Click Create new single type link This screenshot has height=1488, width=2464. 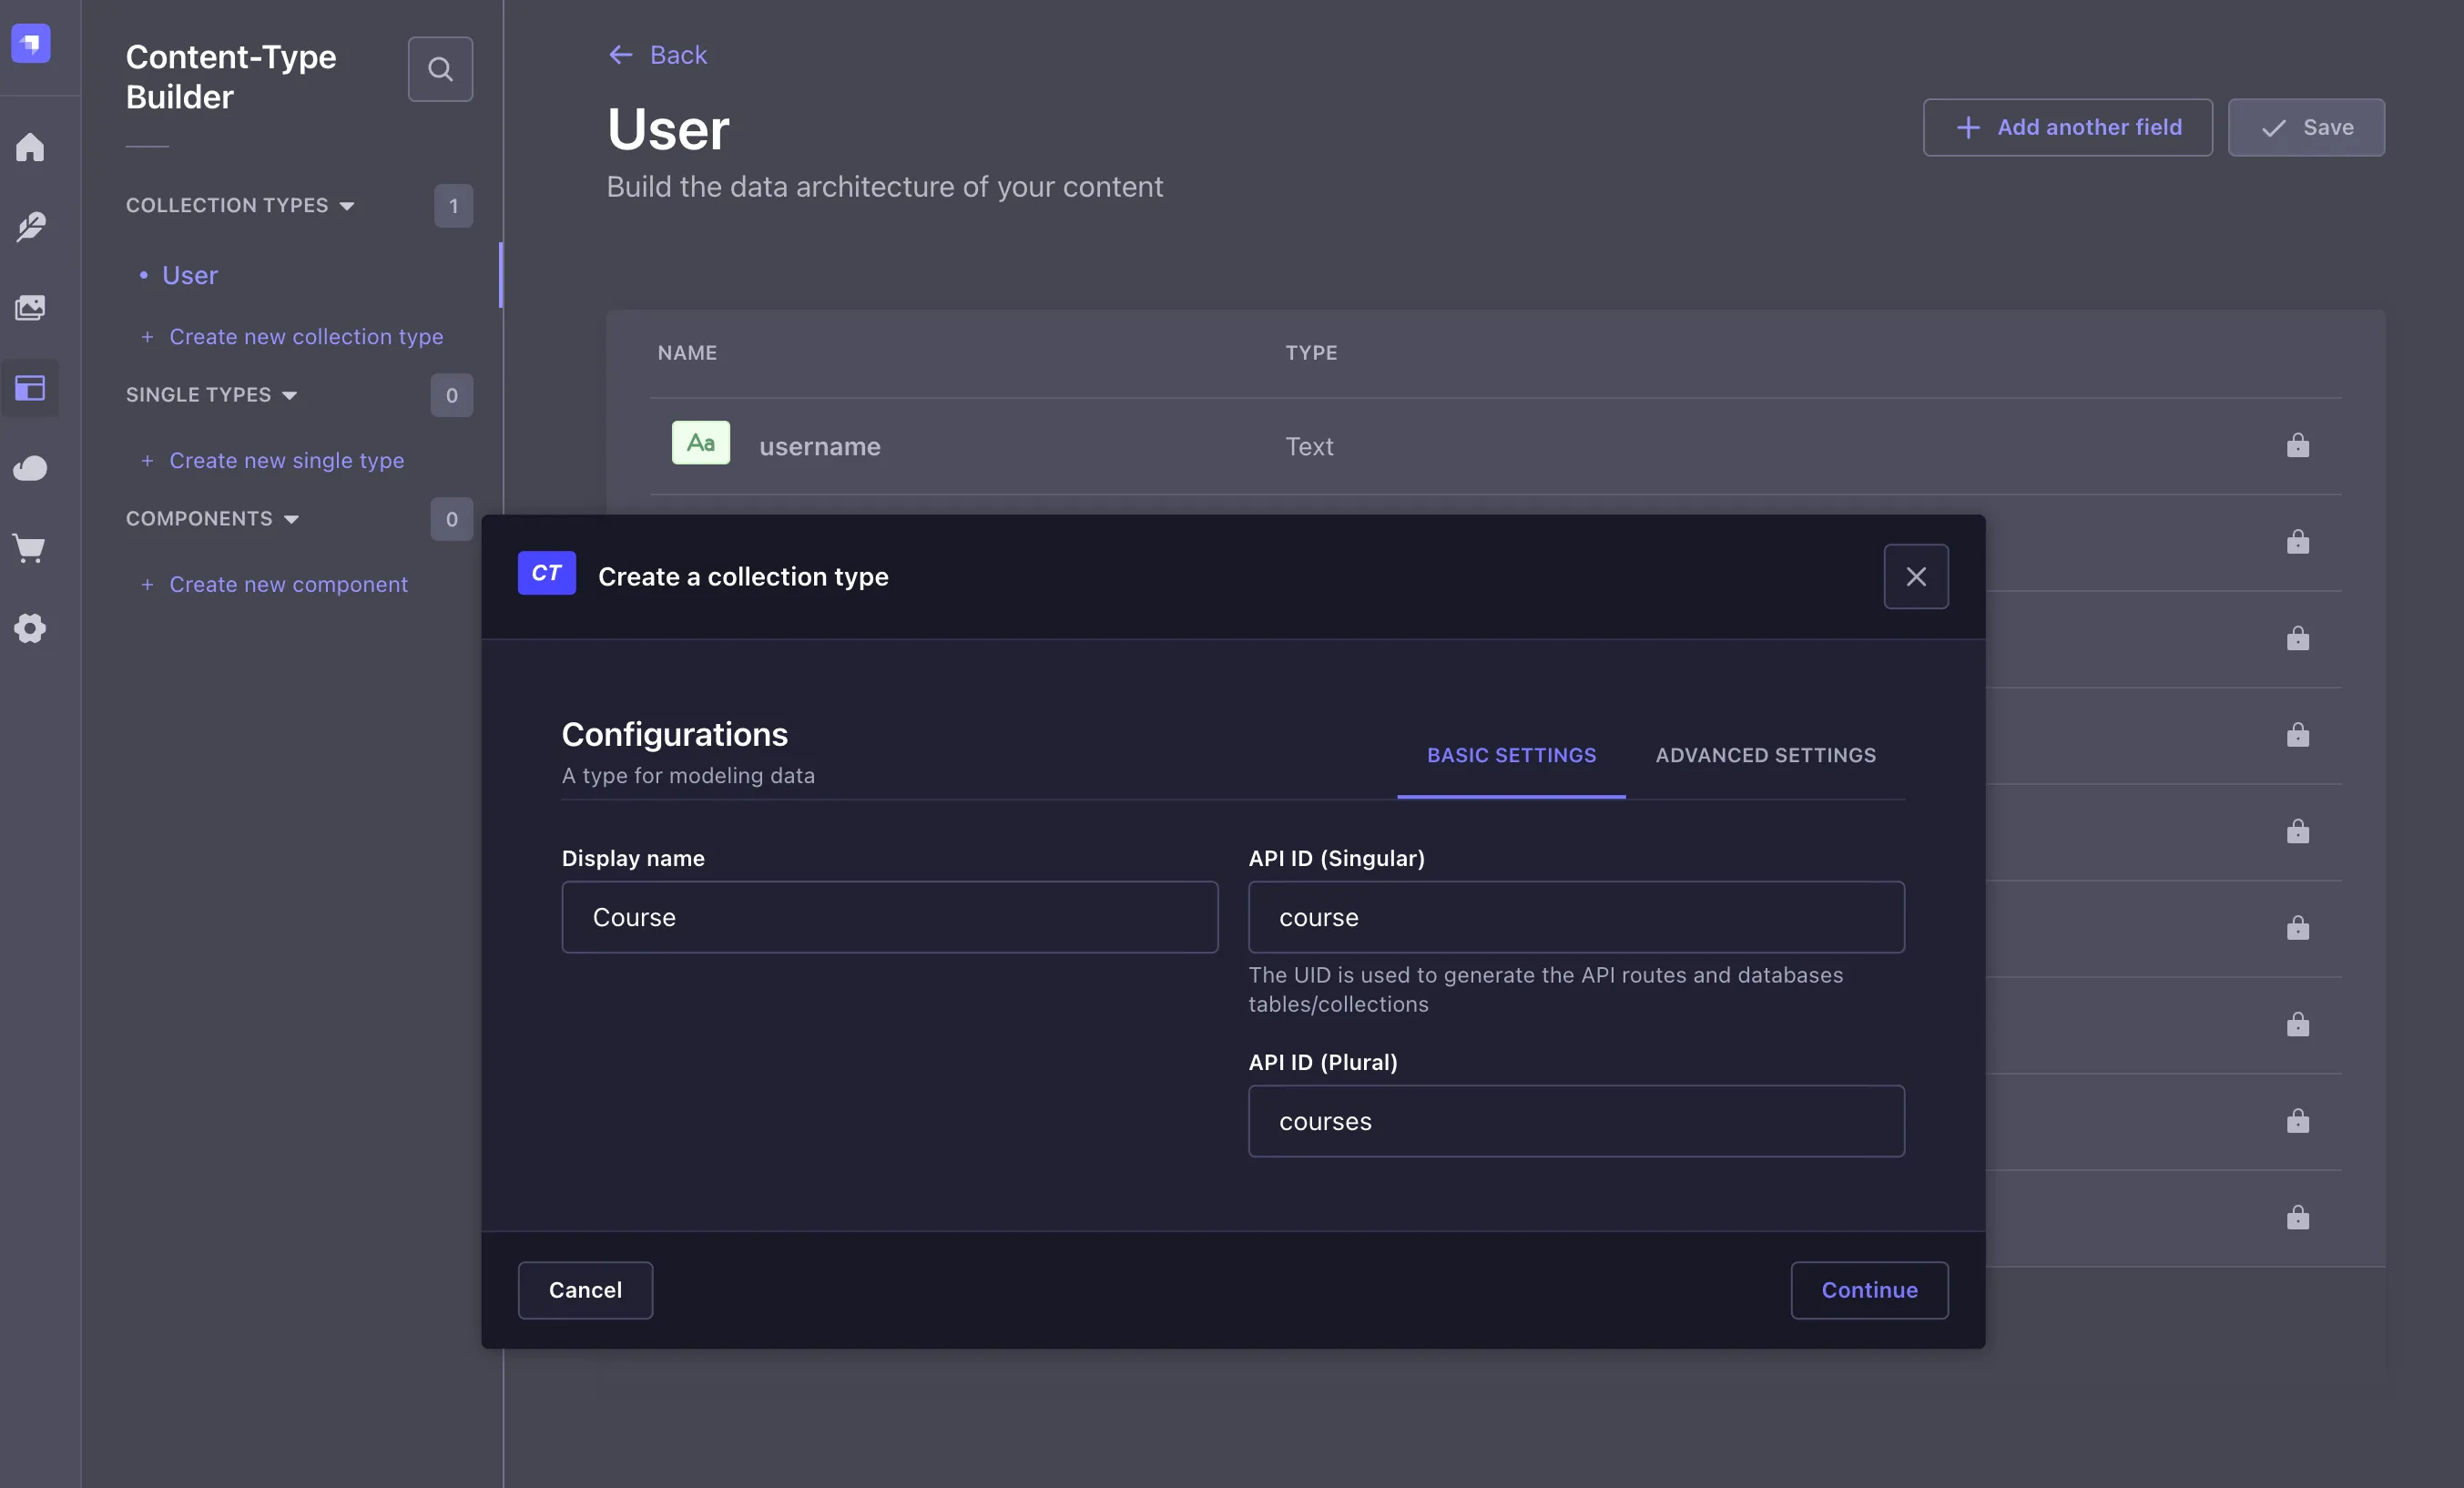coord(286,461)
